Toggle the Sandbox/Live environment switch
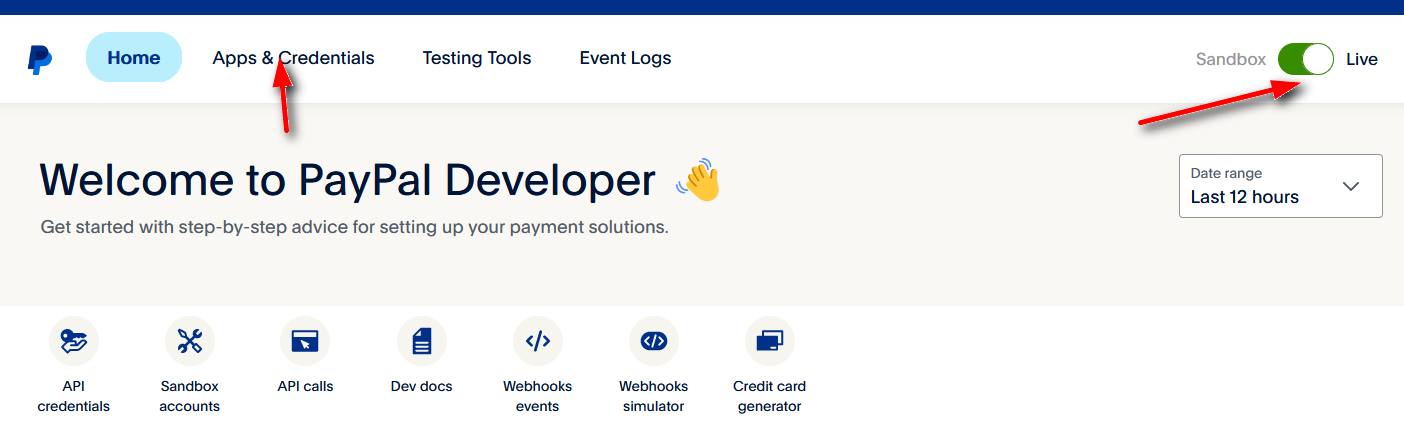The width and height of the screenshot is (1404, 433). [1306, 59]
